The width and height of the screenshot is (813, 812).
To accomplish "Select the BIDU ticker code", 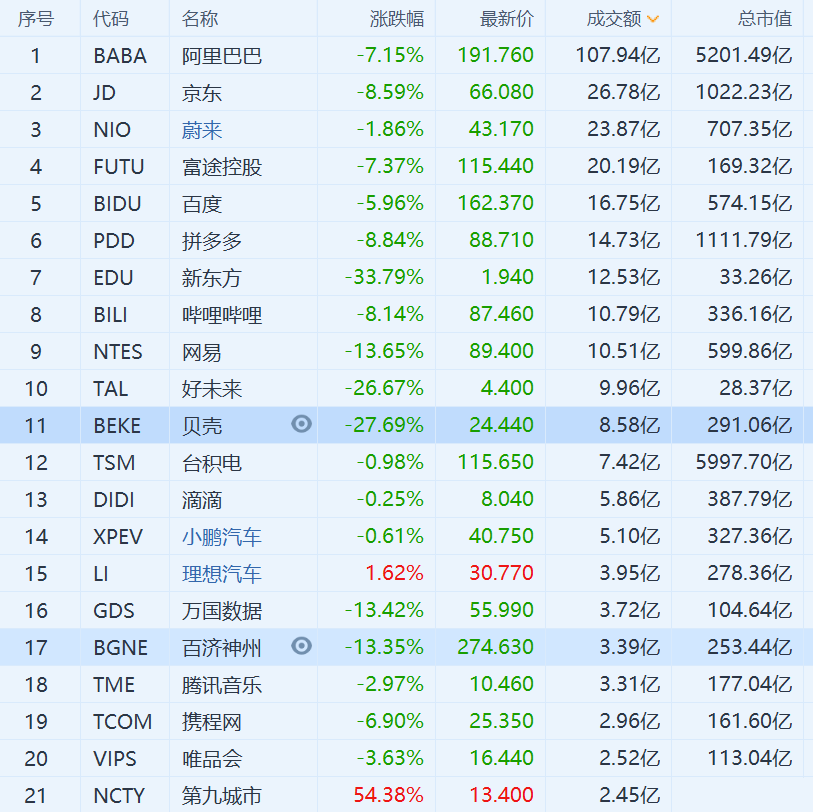I will (x=117, y=204).
